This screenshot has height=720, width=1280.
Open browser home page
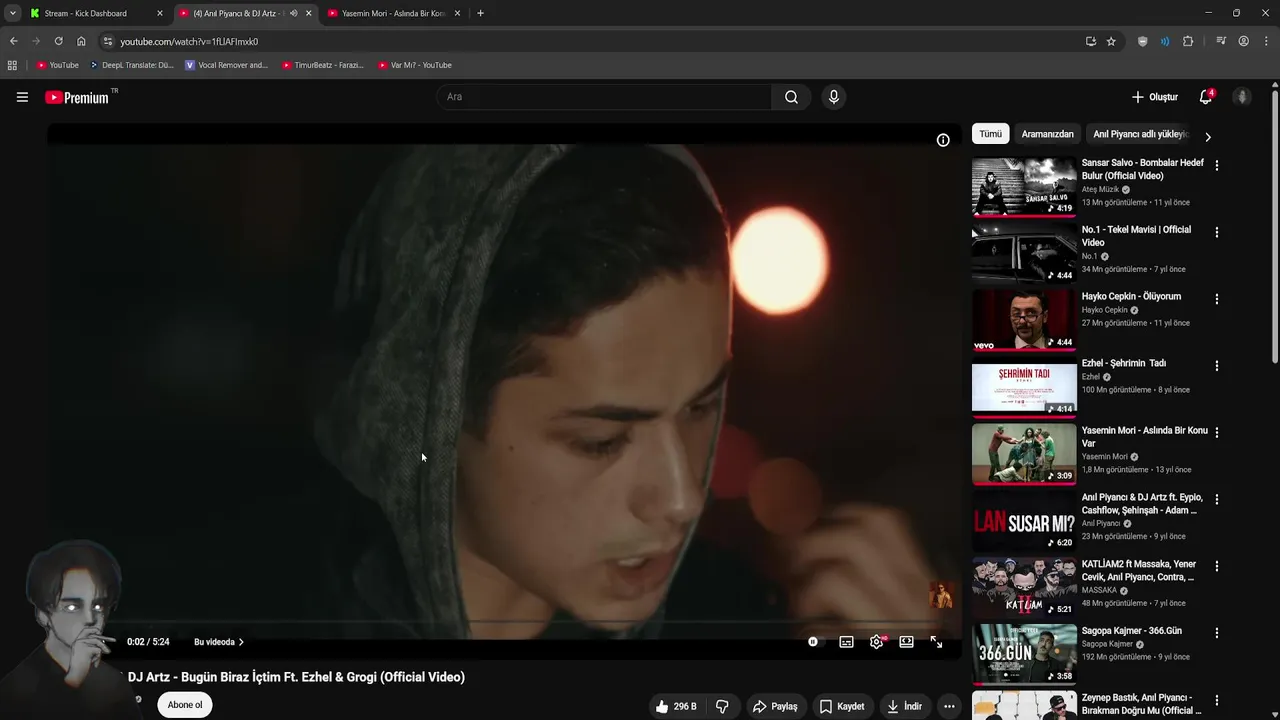point(81,41)
